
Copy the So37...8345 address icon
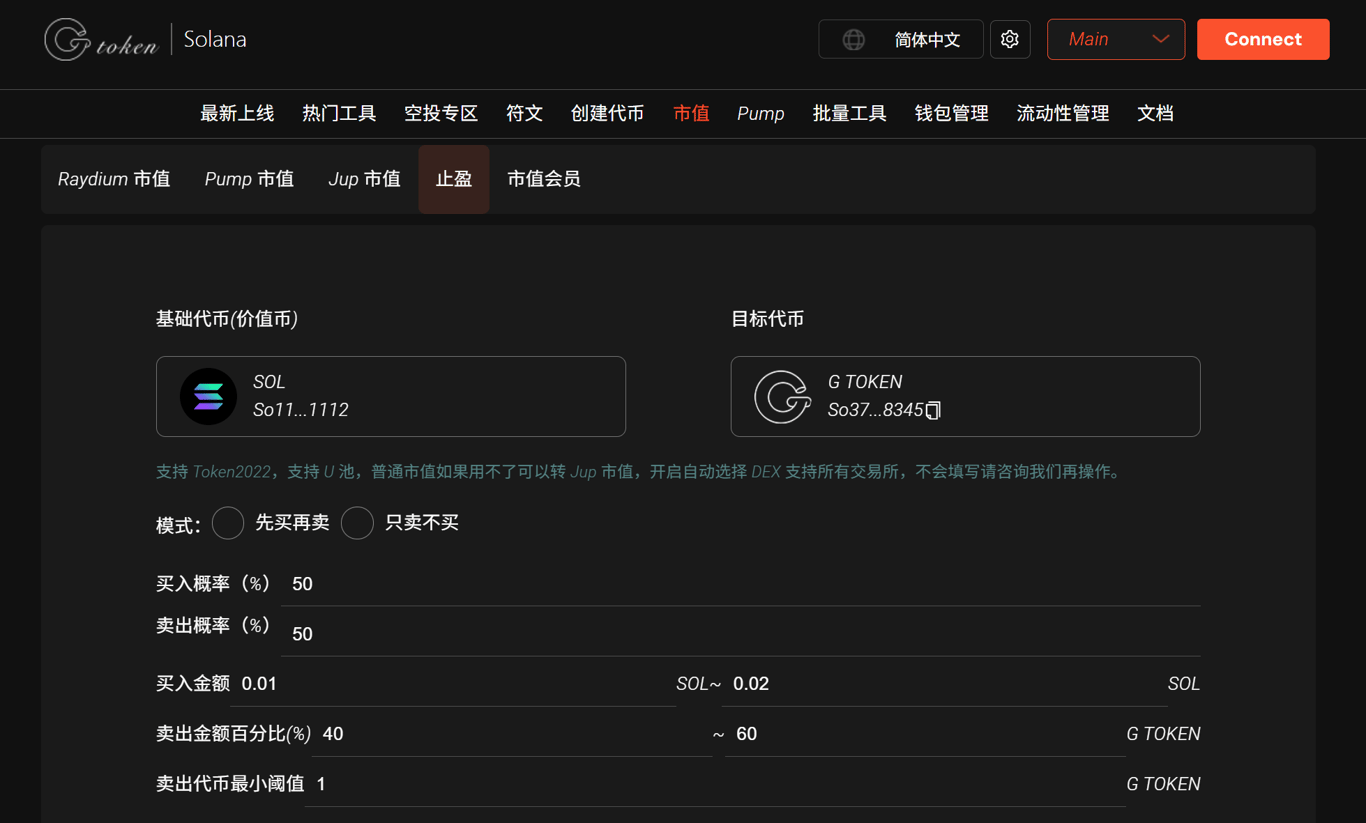click(933, 410)
